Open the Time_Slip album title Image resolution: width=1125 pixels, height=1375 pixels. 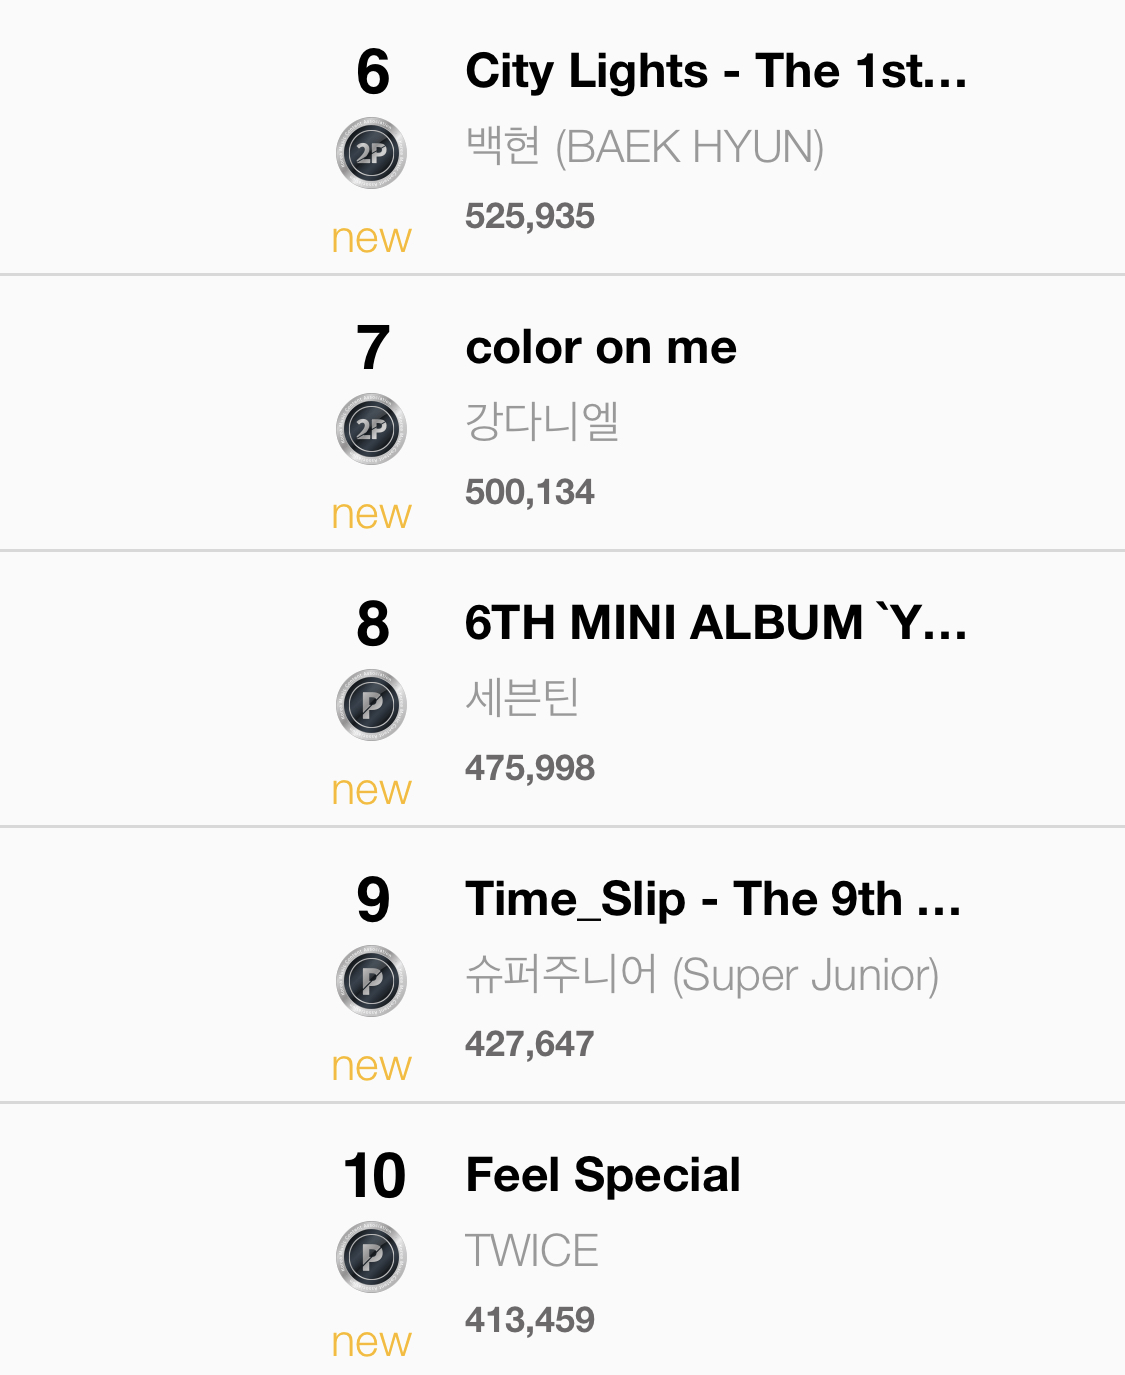(x=713, y=899)
